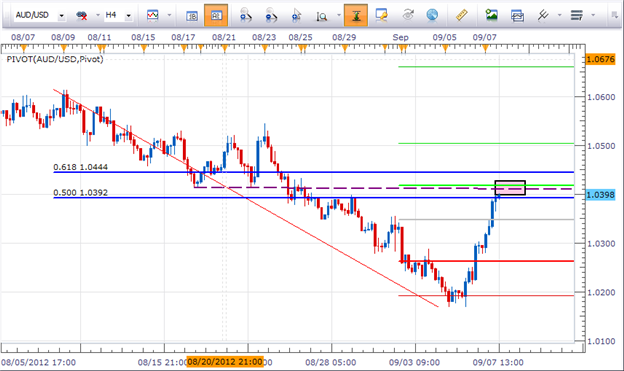This screenshot has width=624, height=371.
Task: Click the eye with arrow icon
Action: pyautogui.click(x=408, y=15)
